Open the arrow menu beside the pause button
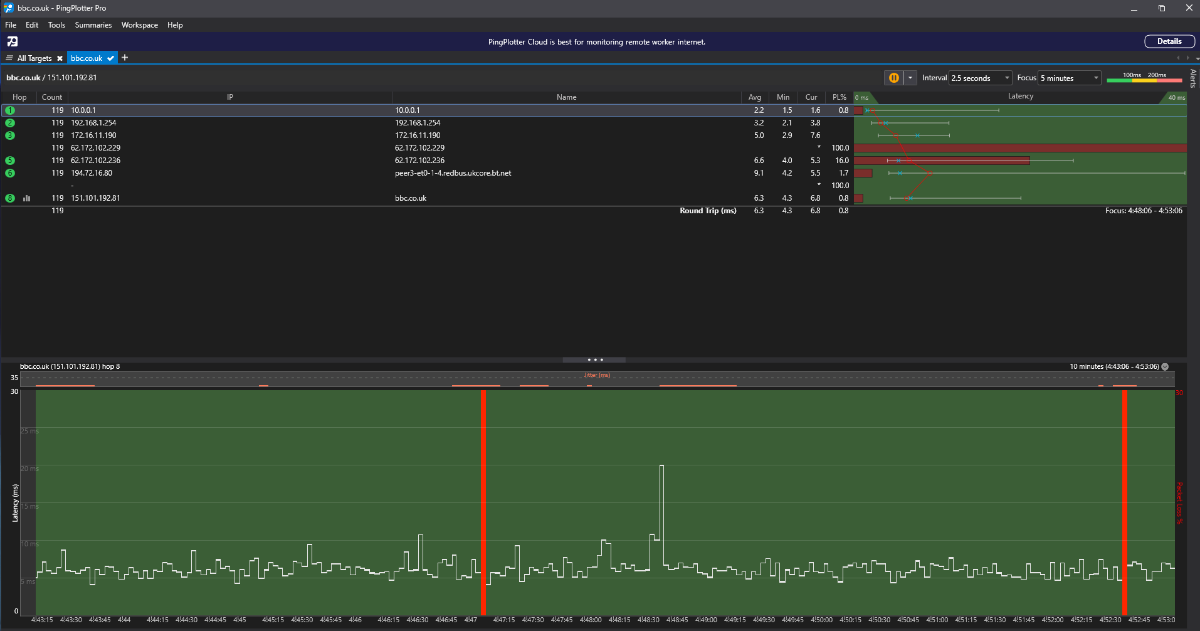This screenshot has width=1200, height=631. 910,78
